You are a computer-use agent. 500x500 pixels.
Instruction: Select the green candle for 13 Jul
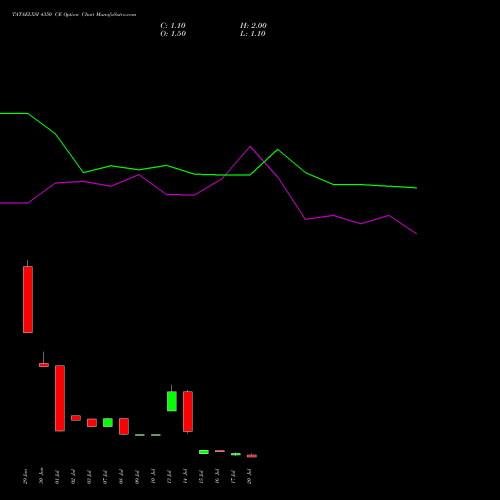tap(172, 401)
